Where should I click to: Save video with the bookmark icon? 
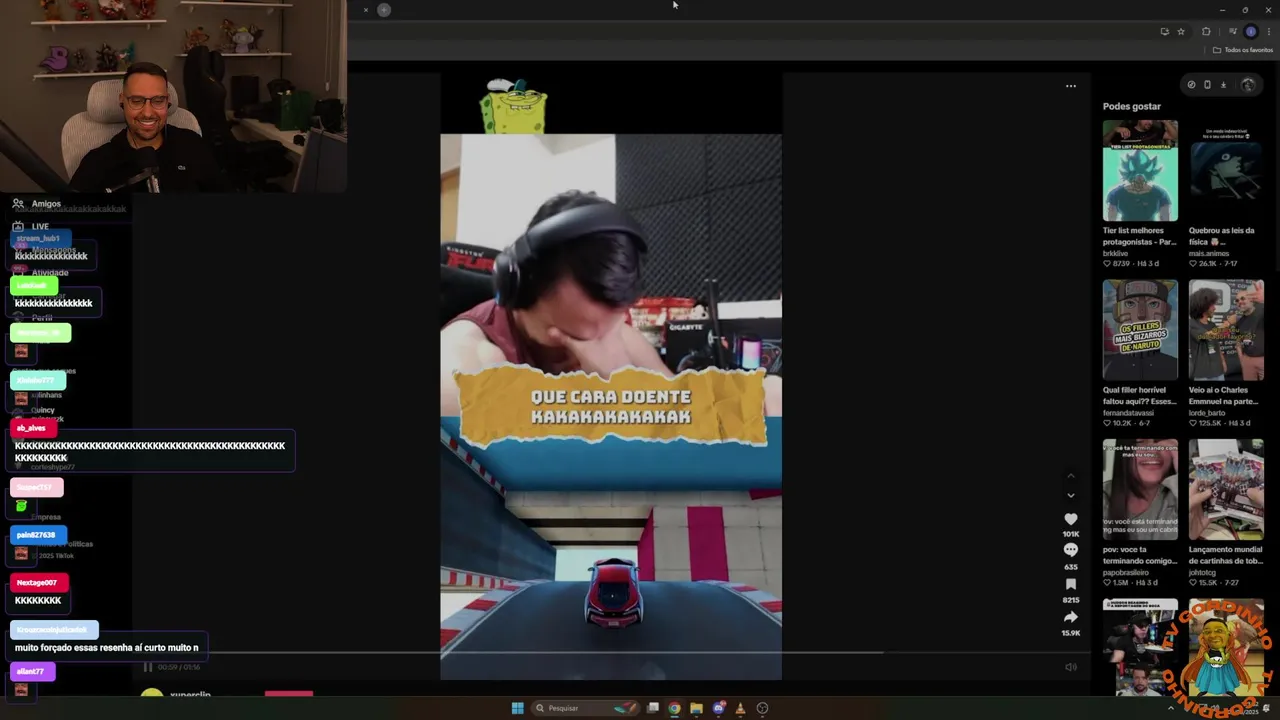click(1070, 584)
